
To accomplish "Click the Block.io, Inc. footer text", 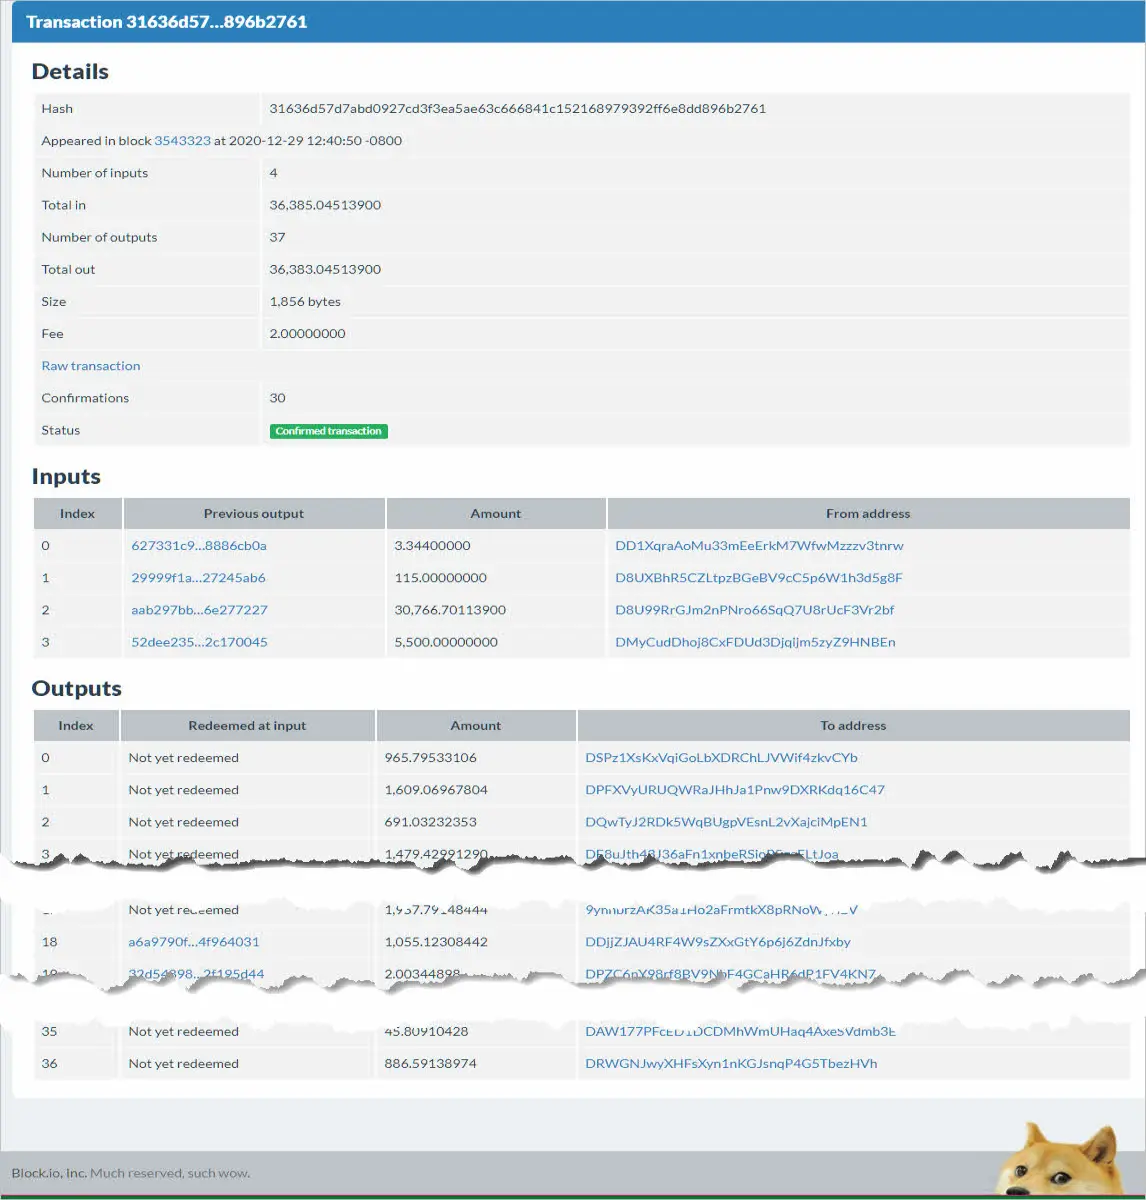I will (x=49, y=1173).
